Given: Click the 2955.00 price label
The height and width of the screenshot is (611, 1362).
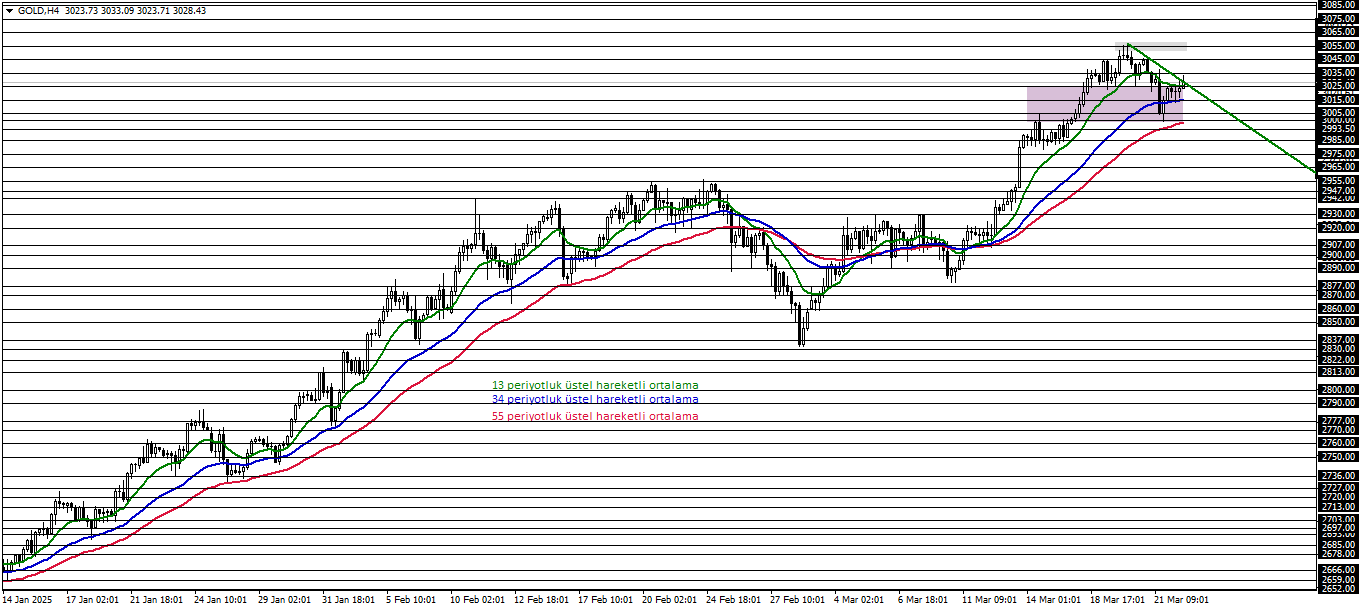Looking at the screenshot, I should click(x=1337, y=181).
